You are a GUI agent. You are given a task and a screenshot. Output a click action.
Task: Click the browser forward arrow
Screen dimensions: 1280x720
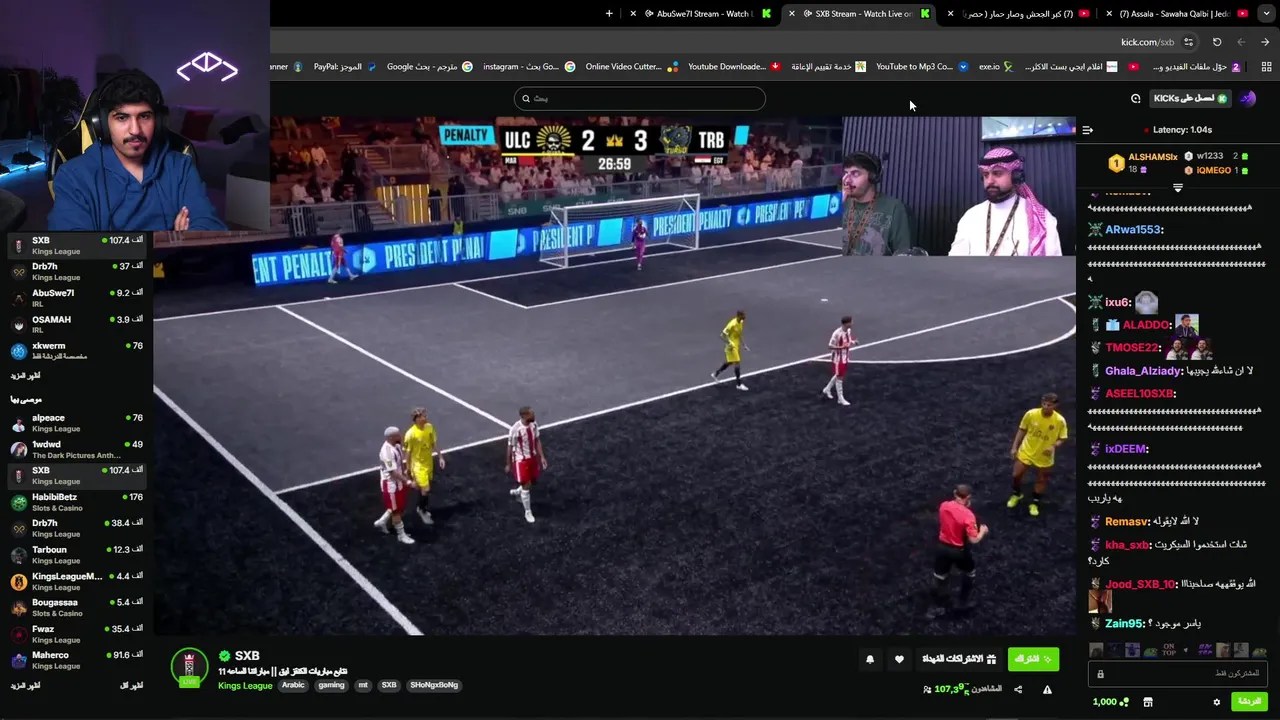coord(1265,42)
